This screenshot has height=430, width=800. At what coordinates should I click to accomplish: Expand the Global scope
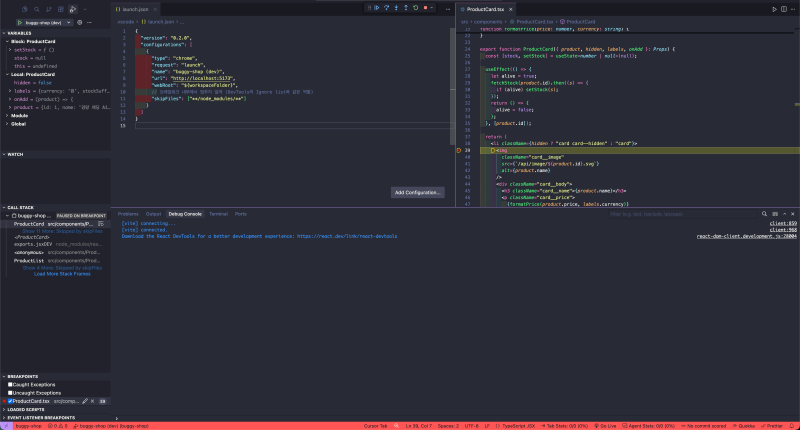point(7,124)
